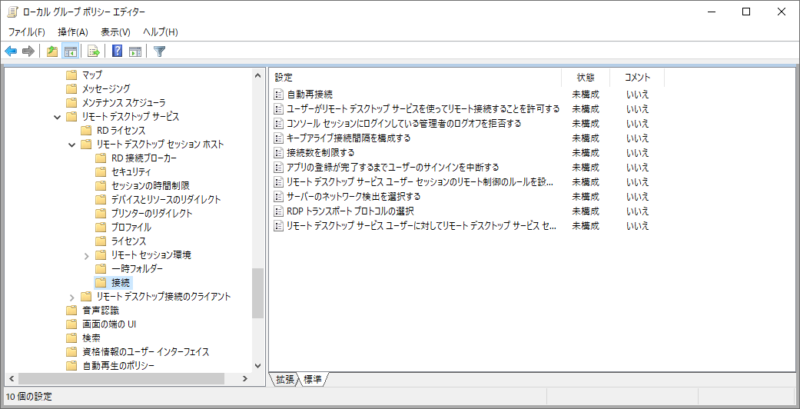Toggle the action pane toolbar icon
Viewport: 800px width, 409px height.
pos(135,51)
